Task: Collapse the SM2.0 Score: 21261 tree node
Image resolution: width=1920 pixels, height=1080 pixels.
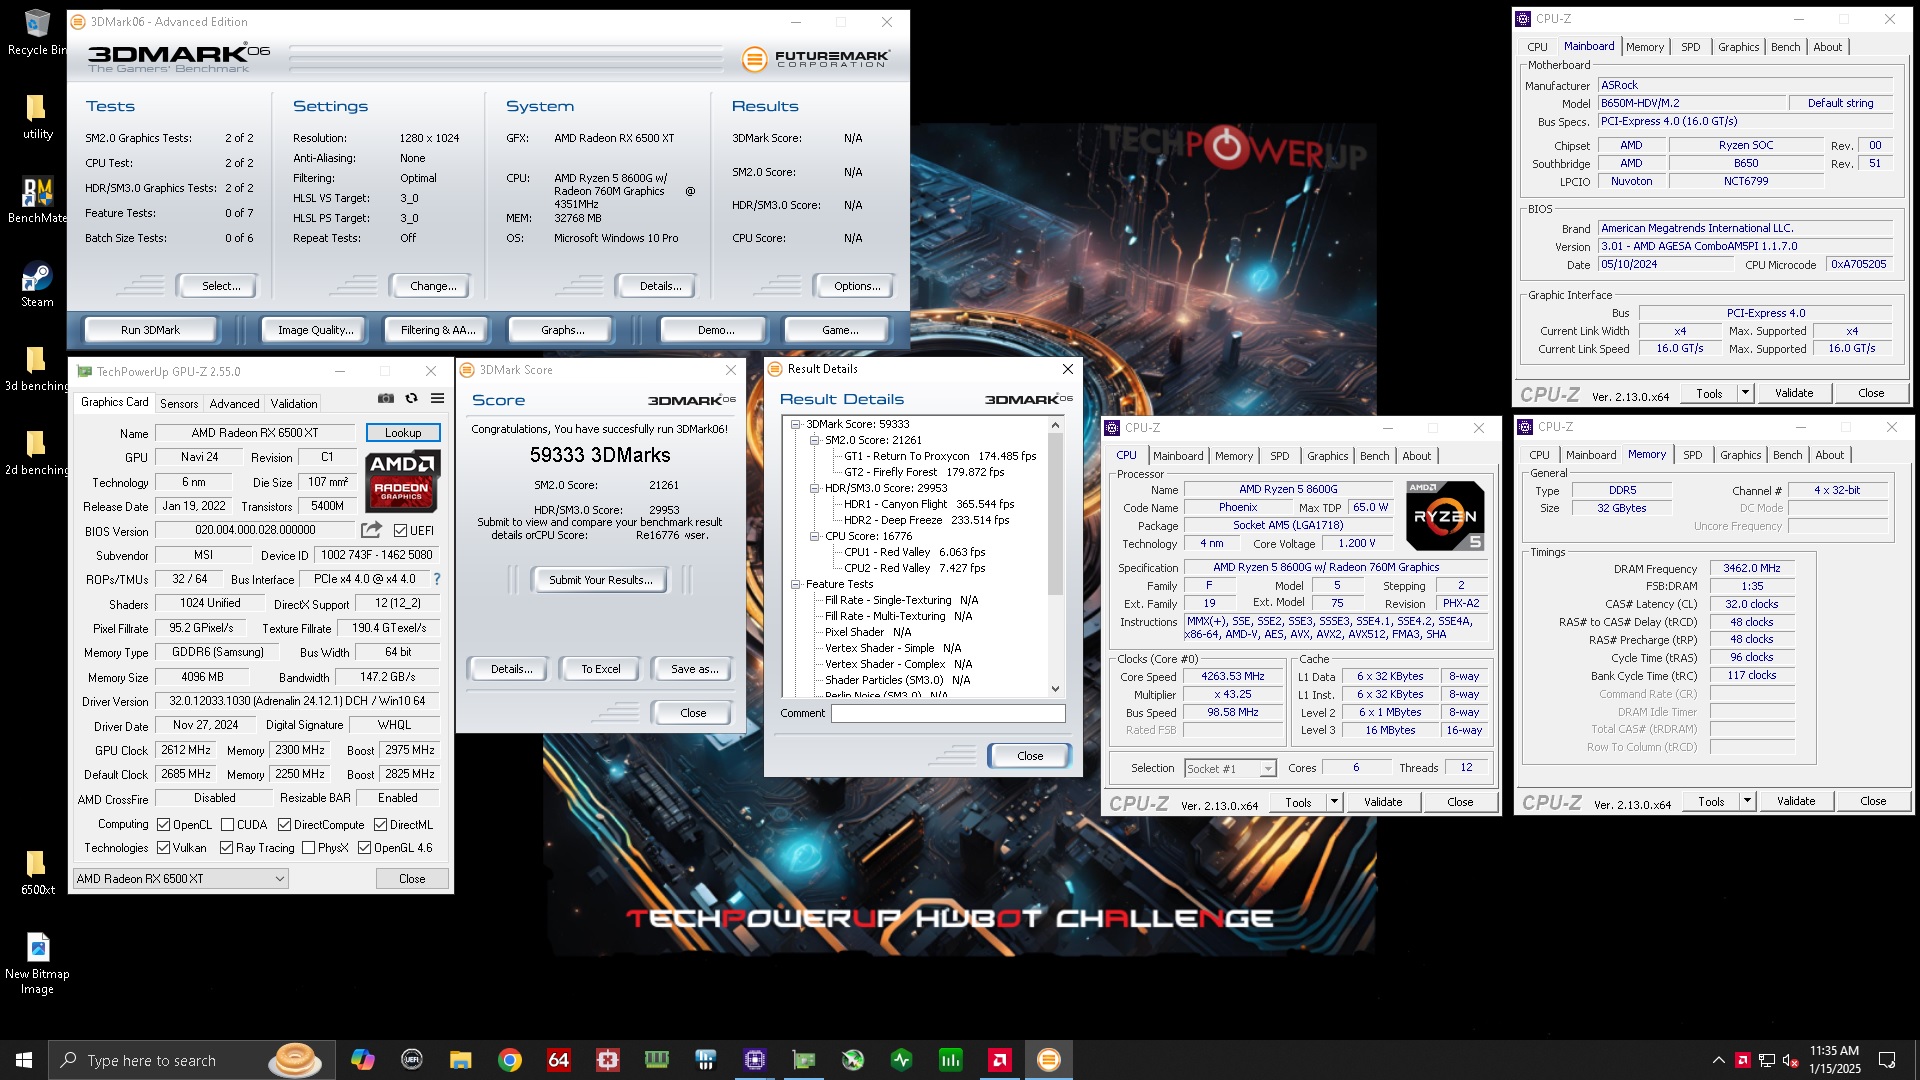Action: pyautogui.click(x=815, y=440)
